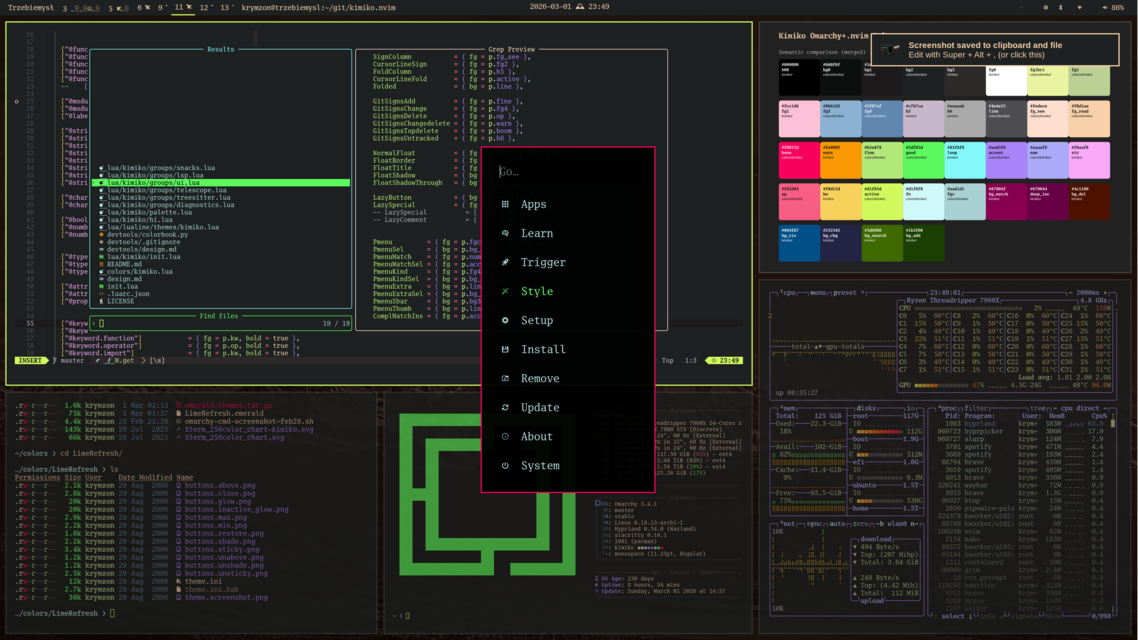Switch to workspace 12 in top bar

click(x=206, y=7)
